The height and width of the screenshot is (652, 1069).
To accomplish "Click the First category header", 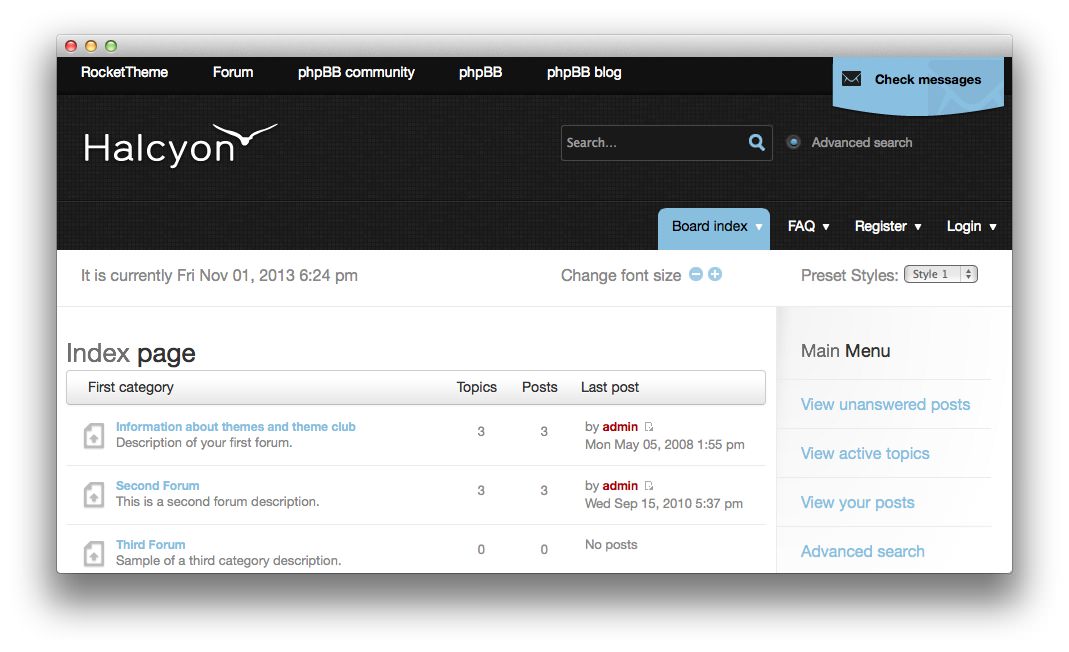I will tap(130, 387).
